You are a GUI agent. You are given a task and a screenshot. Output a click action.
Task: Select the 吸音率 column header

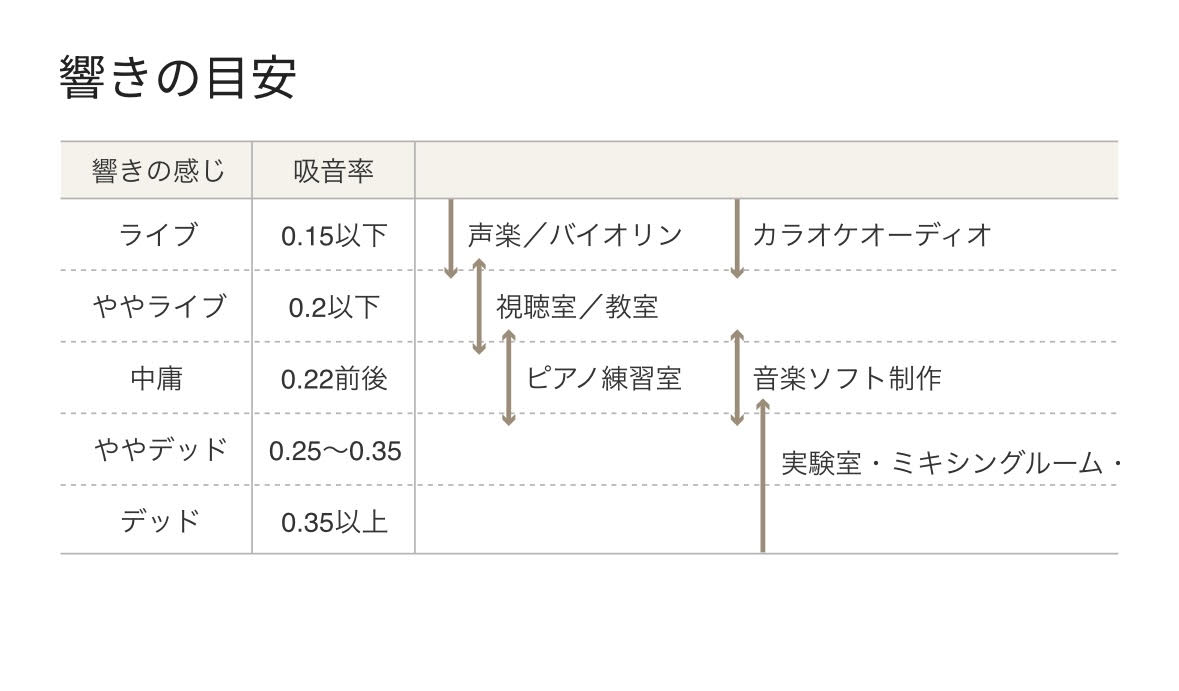pyautogui.click(x=333, y=171)
